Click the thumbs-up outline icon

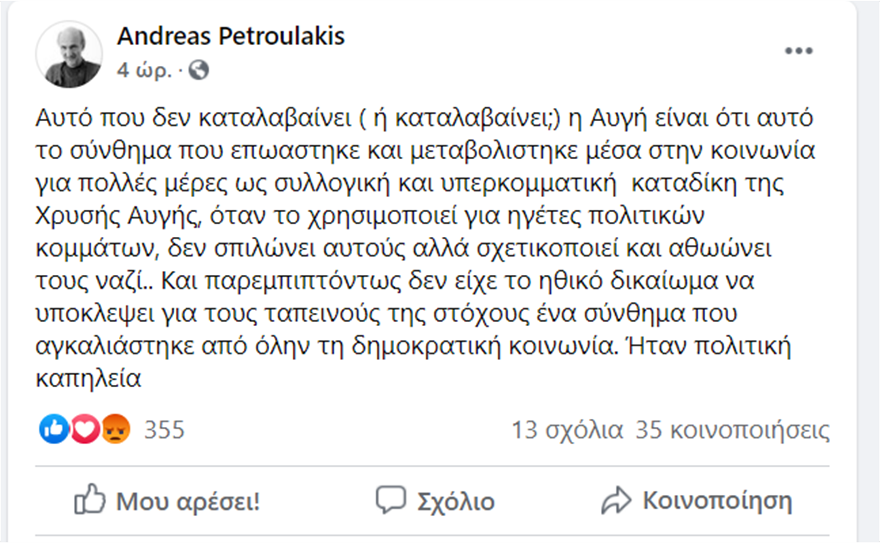[x=90, y=499]
